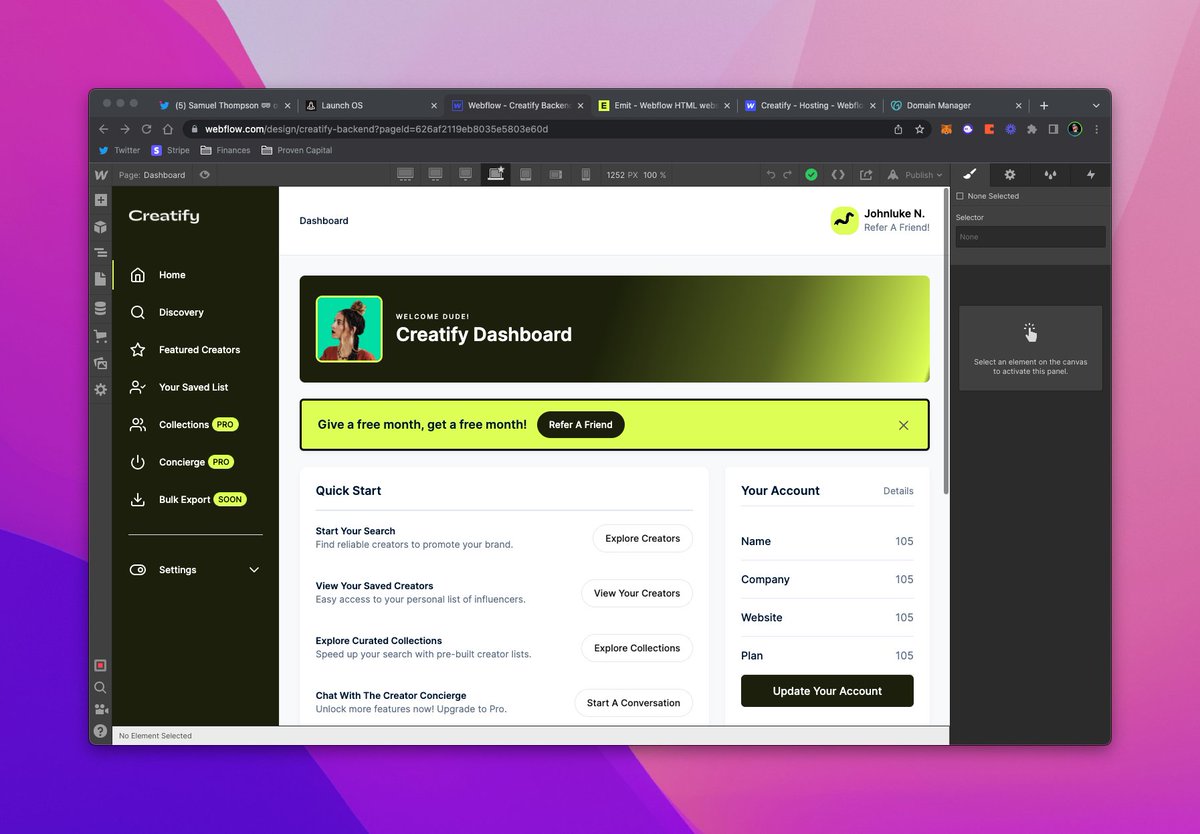The width and height of the screenshot is (1200, 834).
Task: Switch to the Element Settings gear tab
Action: (x=1010, y=175)
